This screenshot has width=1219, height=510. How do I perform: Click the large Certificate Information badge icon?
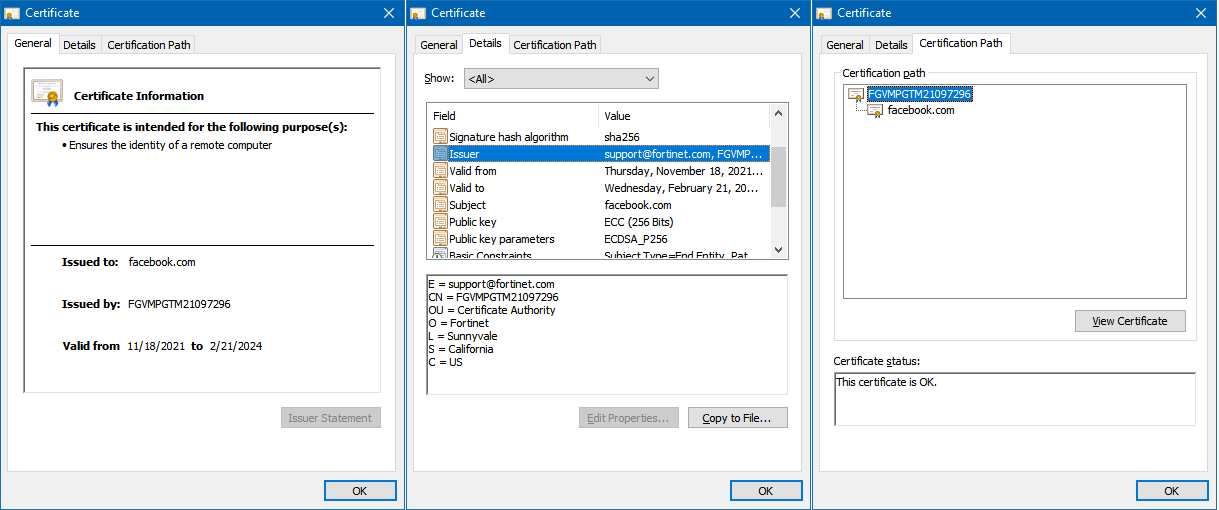click(47, 93)
